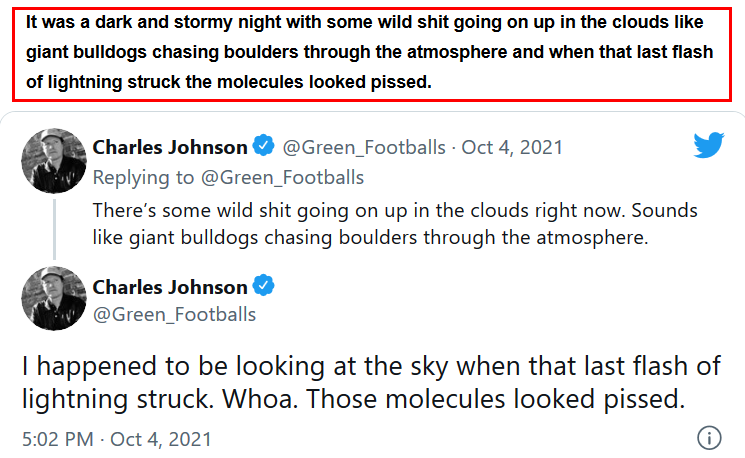Open Charles Johnson name in top tweet
This screenshot has height=458, width=745.
[170, 147]
